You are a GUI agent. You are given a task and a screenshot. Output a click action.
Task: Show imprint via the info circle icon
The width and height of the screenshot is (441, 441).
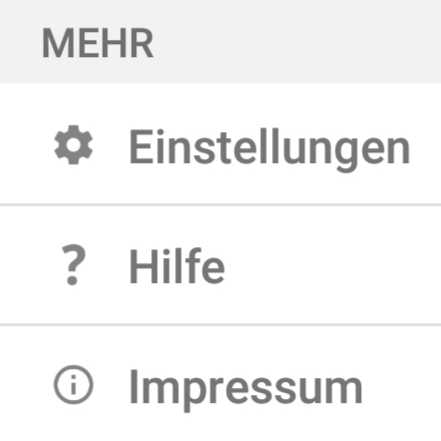(73, 385)
